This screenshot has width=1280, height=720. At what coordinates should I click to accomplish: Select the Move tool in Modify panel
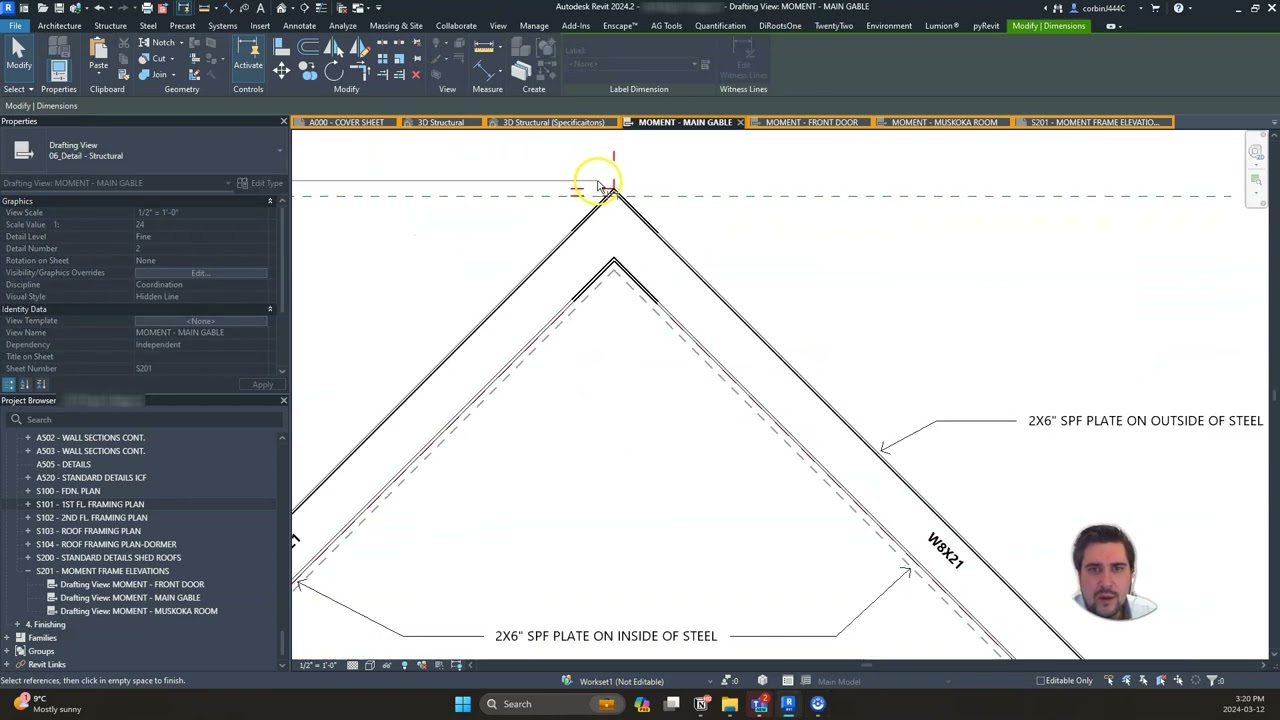point(281,70)
